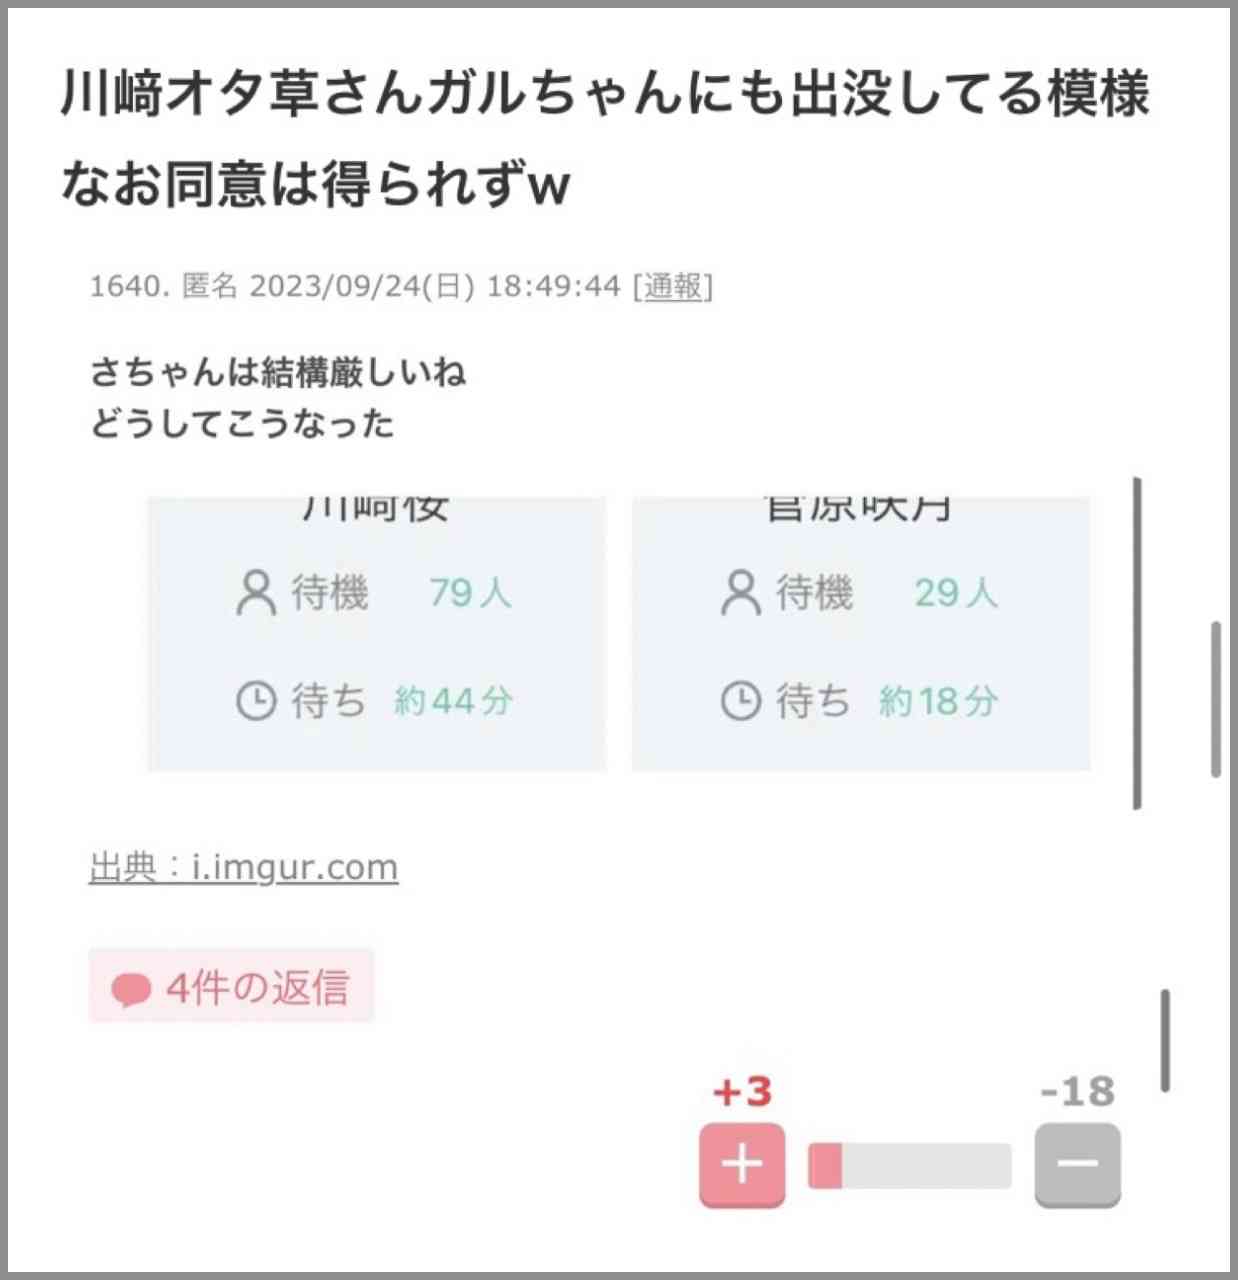Click the pink plus vote button
This screenshot has height=1280, width=1238.
[742, 1165]
